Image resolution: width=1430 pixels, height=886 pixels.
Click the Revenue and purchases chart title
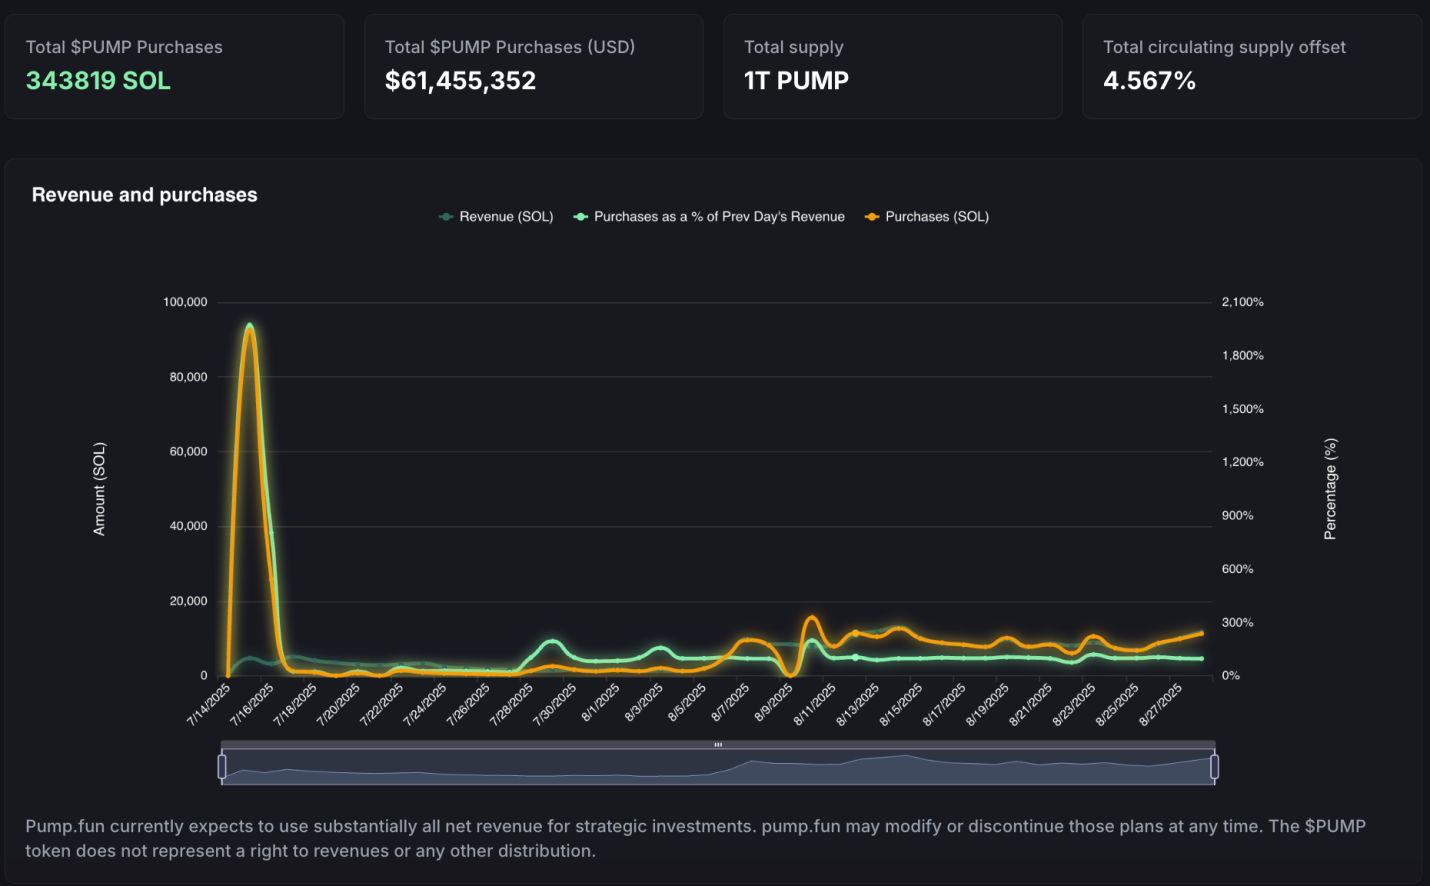tap(145, 195)
